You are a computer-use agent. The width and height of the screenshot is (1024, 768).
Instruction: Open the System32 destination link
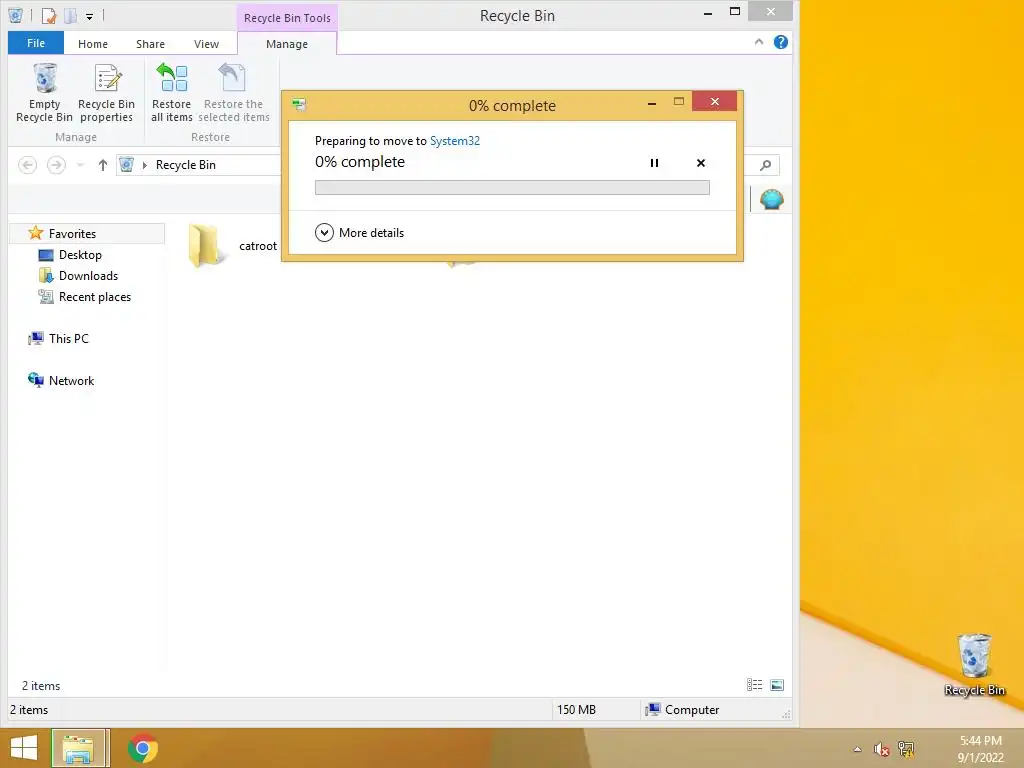pos(455,140)
